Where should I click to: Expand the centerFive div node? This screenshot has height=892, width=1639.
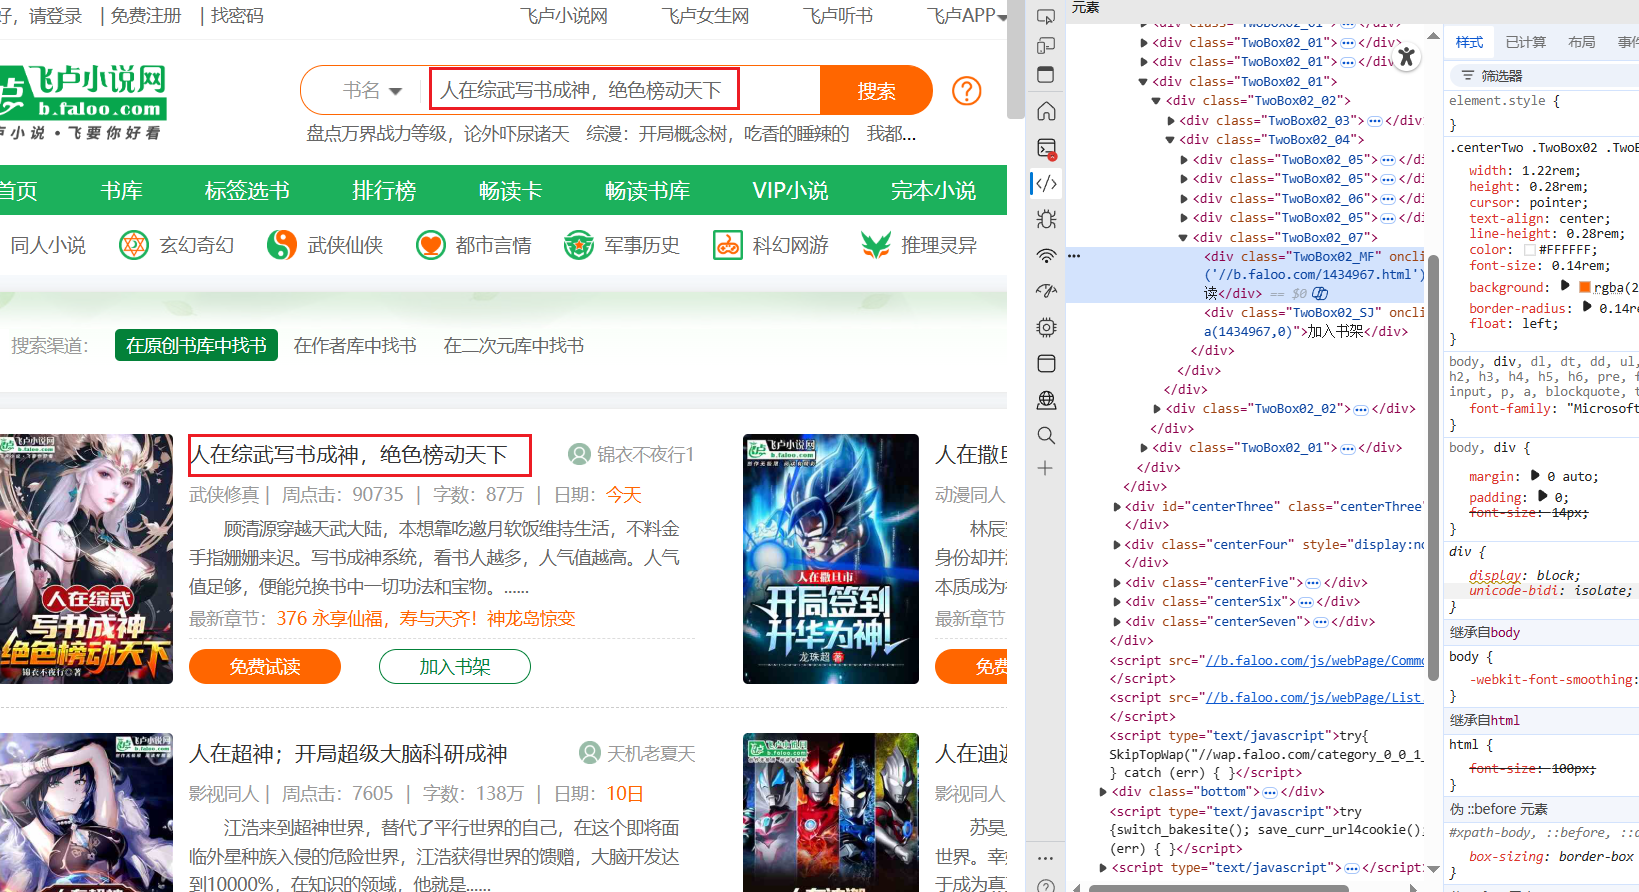[x=1117, y=583]
